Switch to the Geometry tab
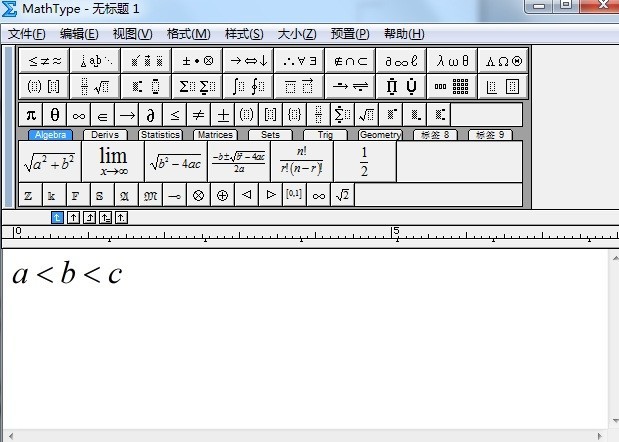This screenshot has width=619, height=442. pos(380,135)
